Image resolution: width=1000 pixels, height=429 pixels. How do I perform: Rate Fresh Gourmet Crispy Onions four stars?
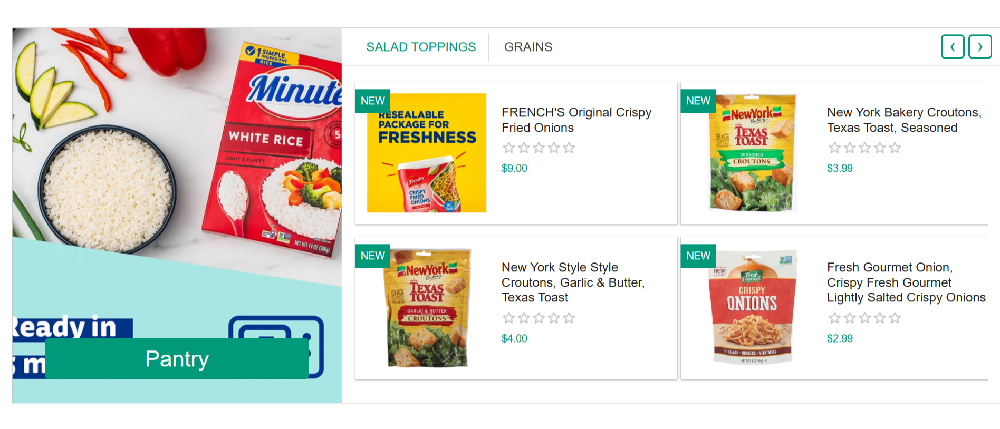click(x=880, y=318)
